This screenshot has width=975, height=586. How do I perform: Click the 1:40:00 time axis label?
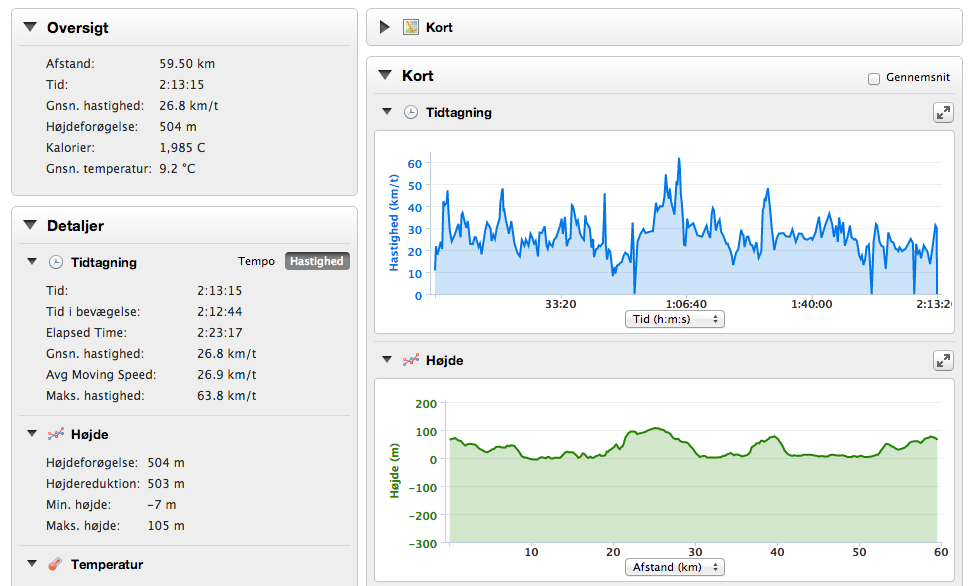[811, 304]
